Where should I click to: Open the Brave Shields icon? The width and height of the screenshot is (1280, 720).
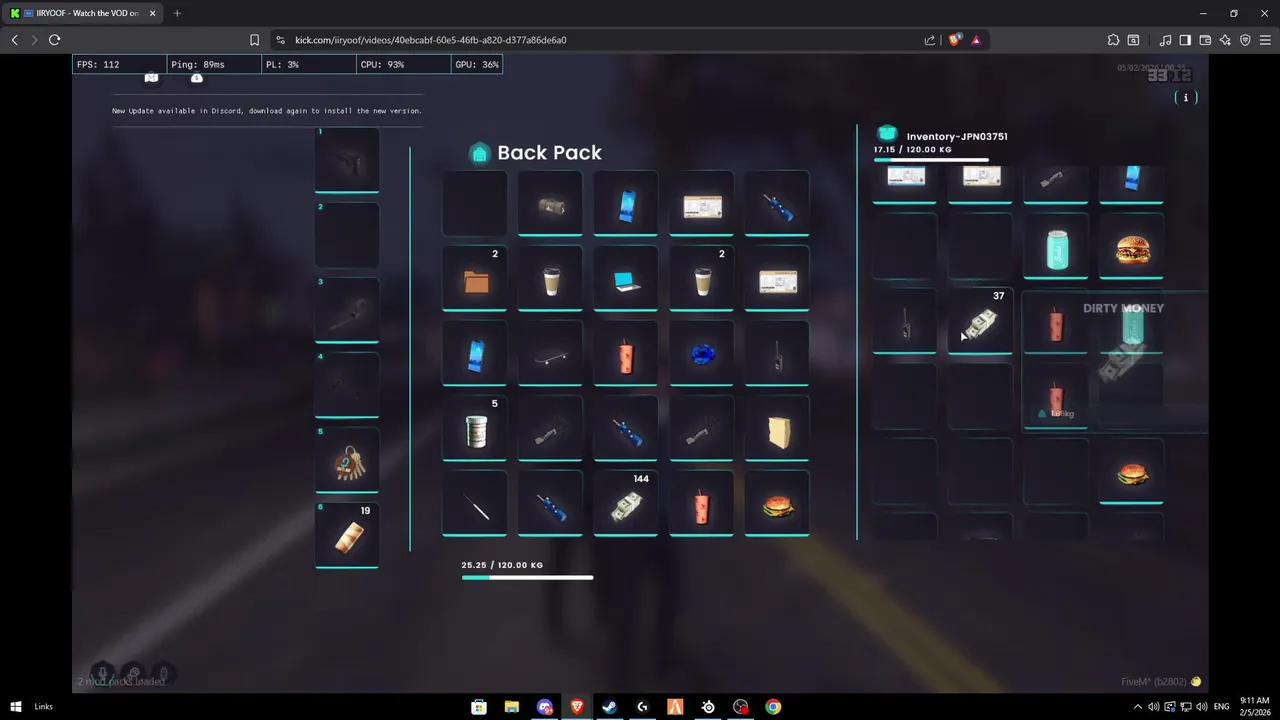pyautogui.click(x=954, y=40)
